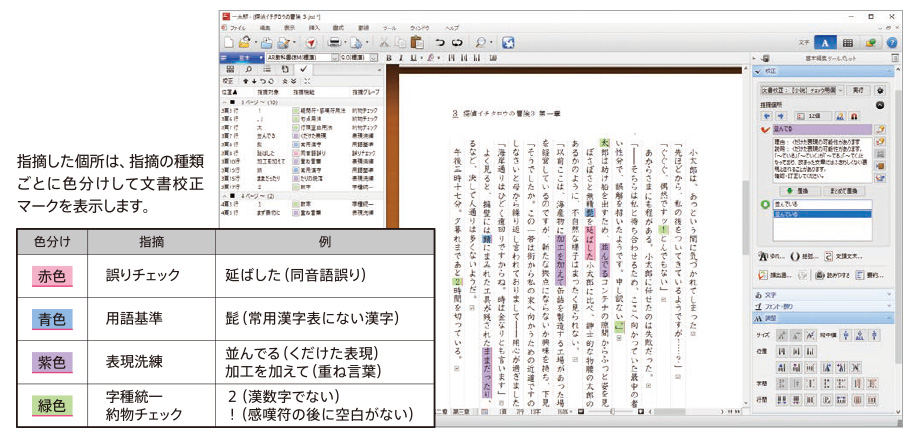Cut selection with the scissors icon
920x447 pixels.
[x=384, y=43]
